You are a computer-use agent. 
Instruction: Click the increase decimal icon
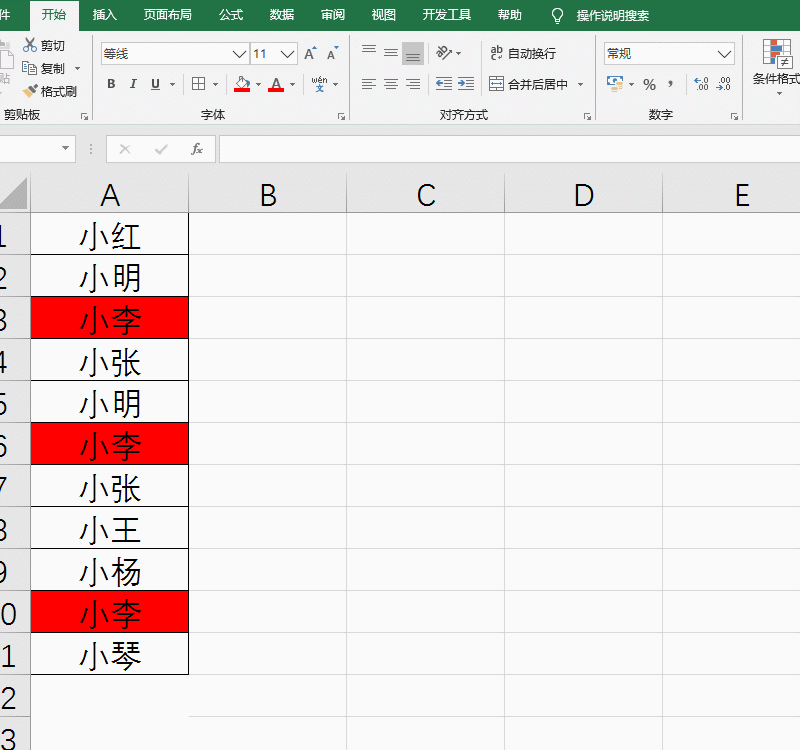[702, 84]
